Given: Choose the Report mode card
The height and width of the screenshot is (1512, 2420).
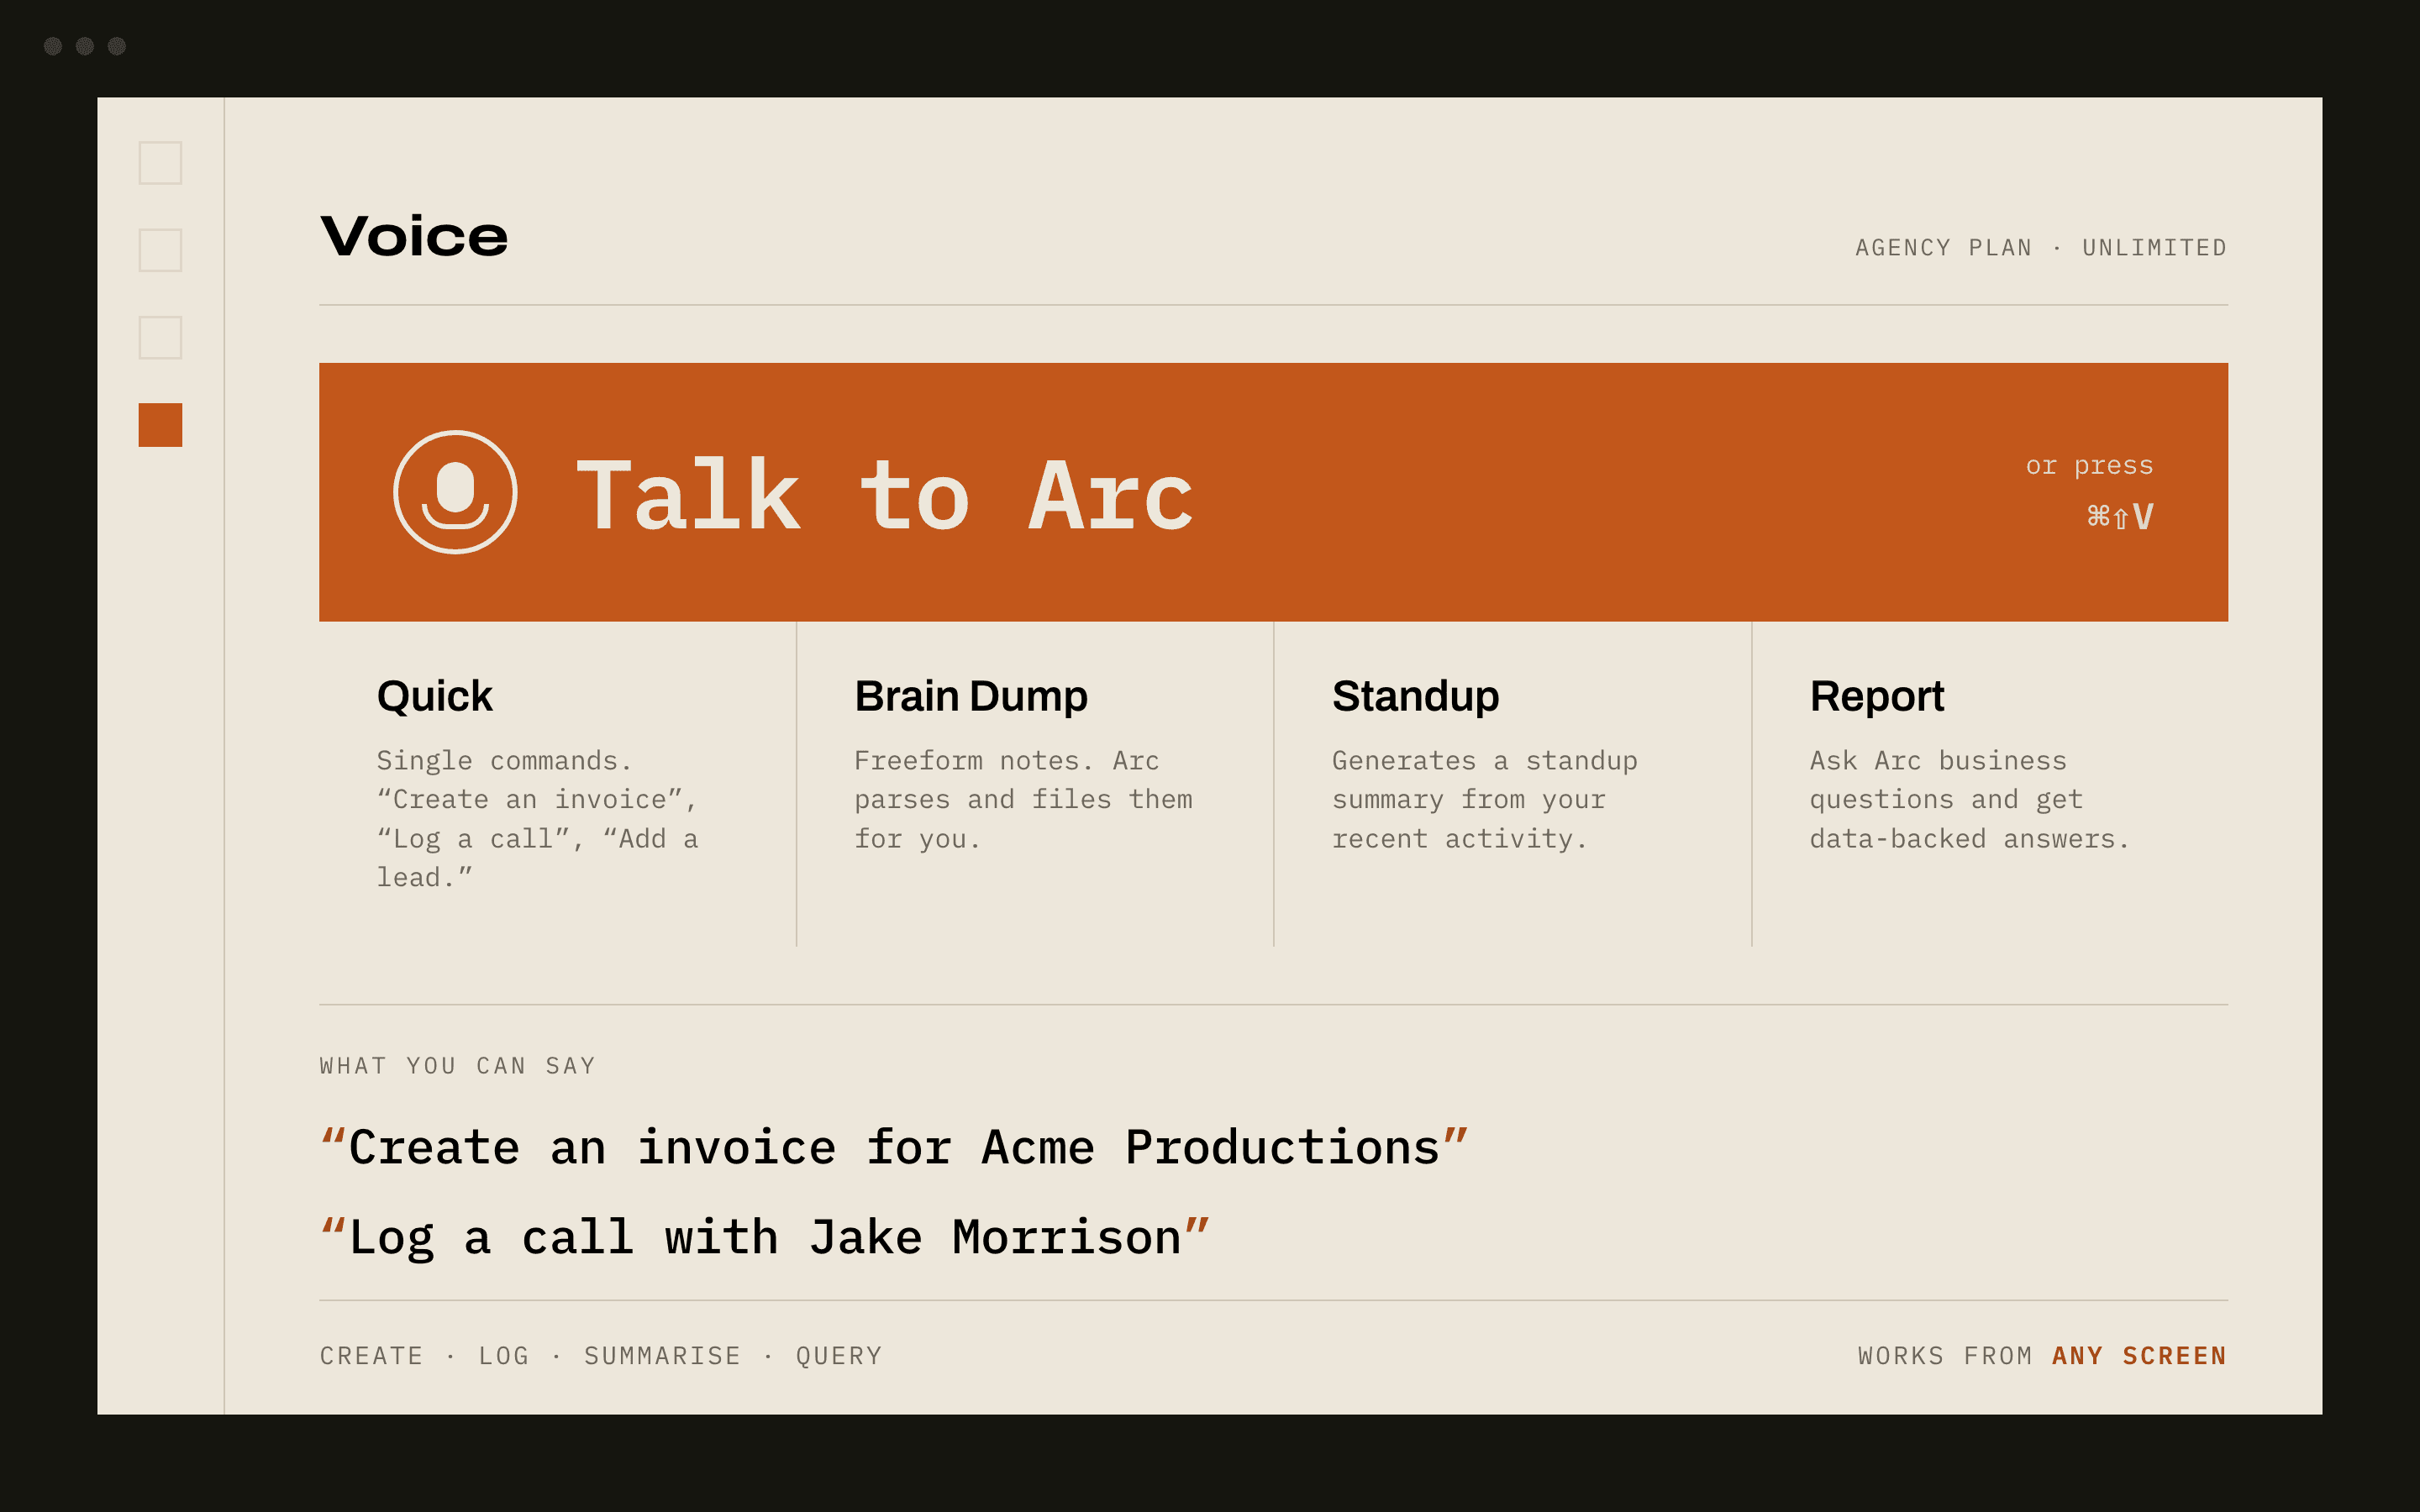Looking at the screenshot, I should pyautogui.click(x=1990, y=784).
